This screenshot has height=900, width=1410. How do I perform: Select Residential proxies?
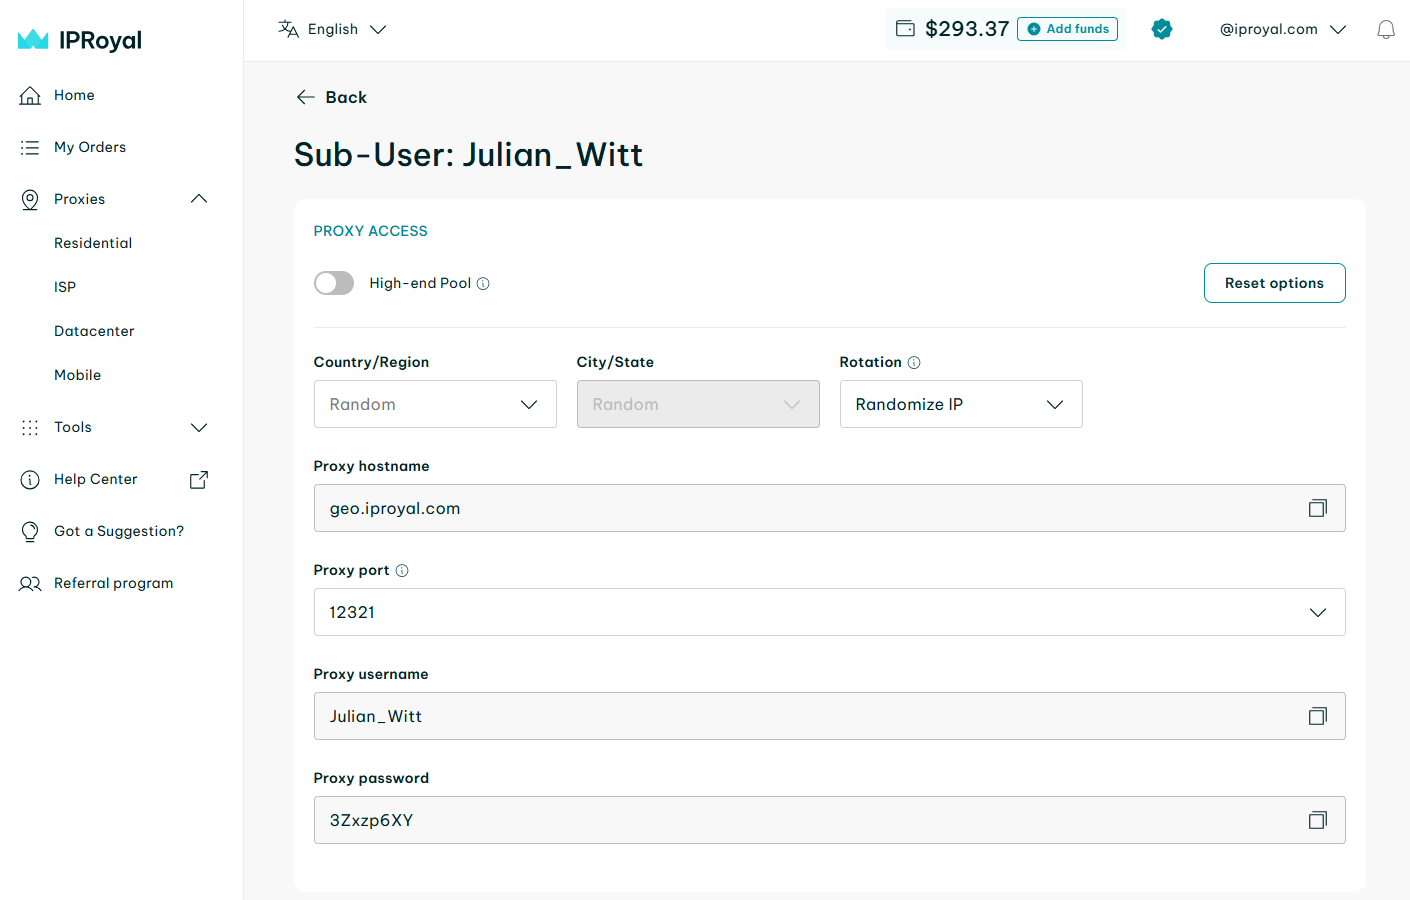pyautogui.click(x=93, y=243)
